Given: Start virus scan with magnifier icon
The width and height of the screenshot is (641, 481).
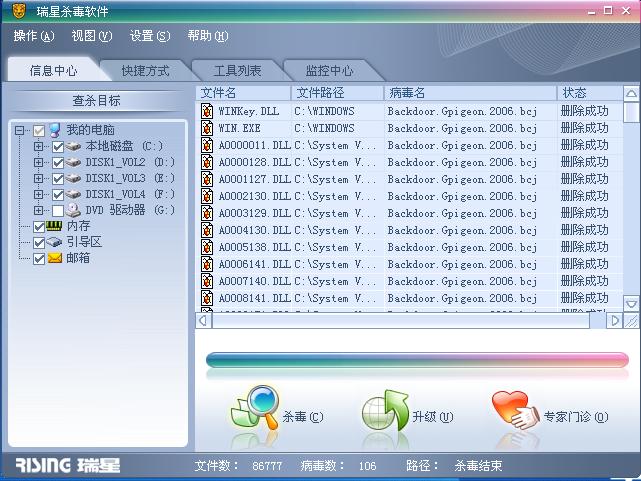Looking at the screenshot, I should pyautogui.click(x=256, y=407).
